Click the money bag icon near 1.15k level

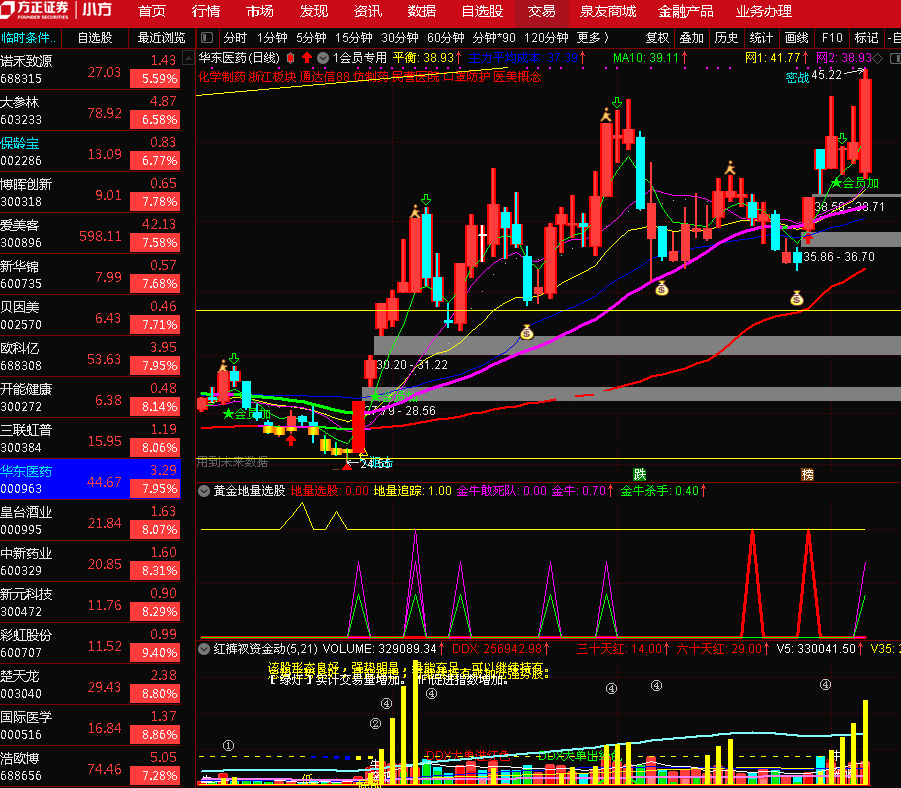pyautogui.click(x=661, y=289)
